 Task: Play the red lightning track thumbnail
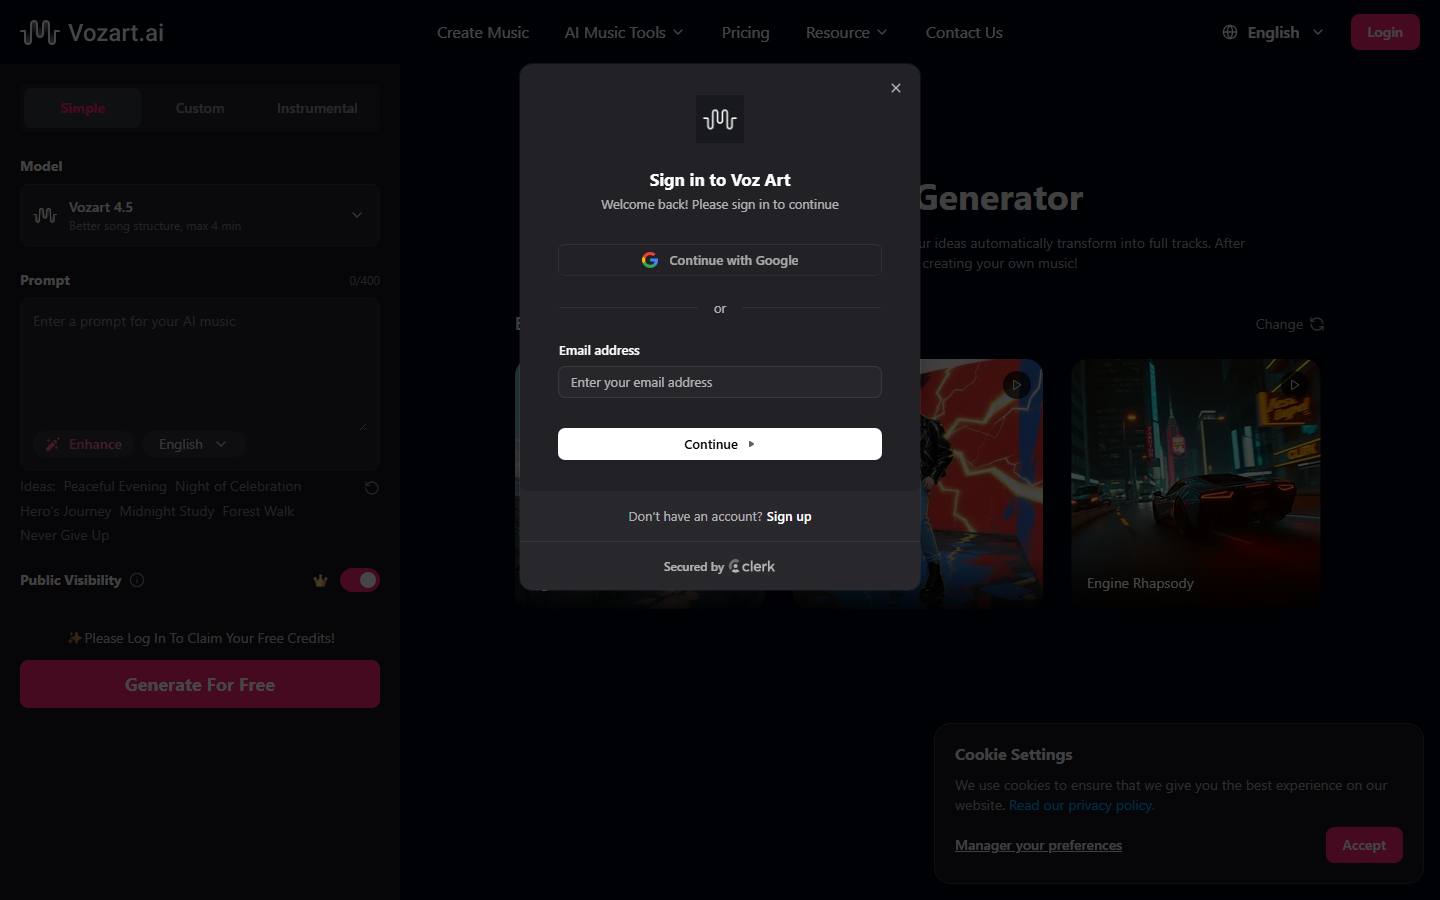coord(1017,384)
